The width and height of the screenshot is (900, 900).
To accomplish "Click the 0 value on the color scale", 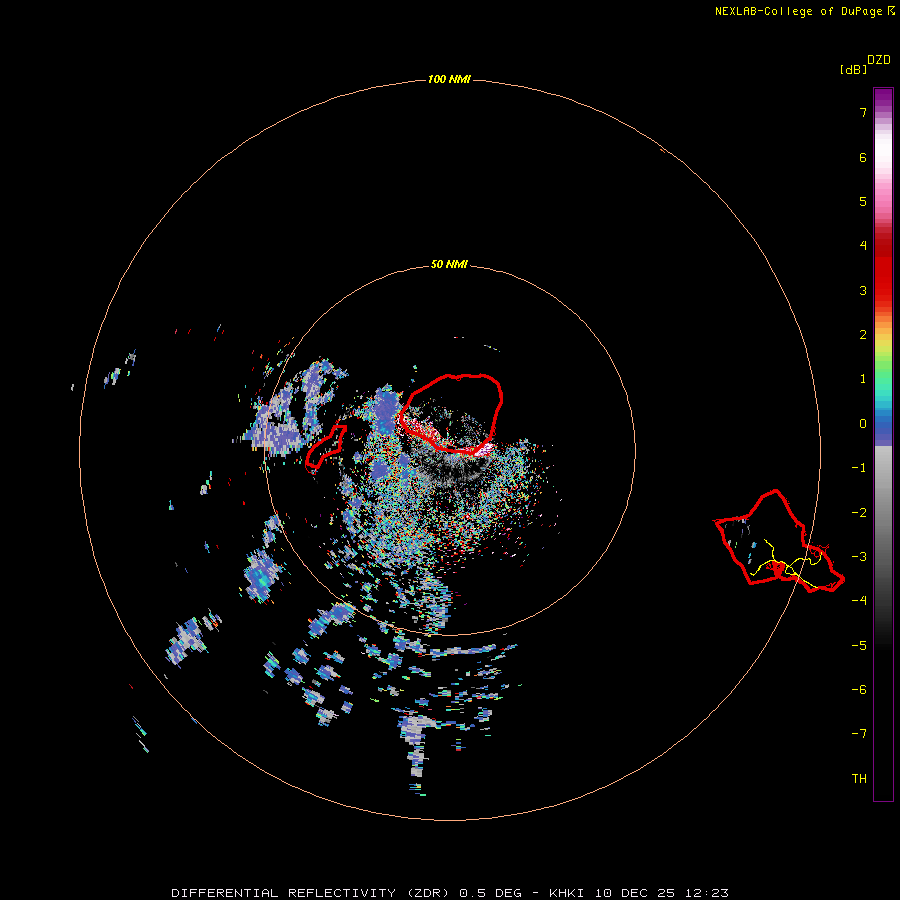I will pyautogui.click(x=863, y=424).
